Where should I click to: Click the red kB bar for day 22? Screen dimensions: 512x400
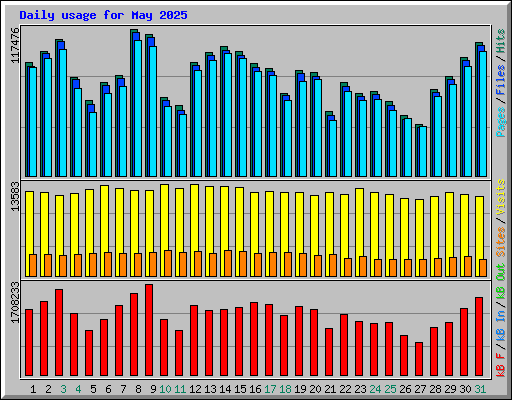(344, 345)
